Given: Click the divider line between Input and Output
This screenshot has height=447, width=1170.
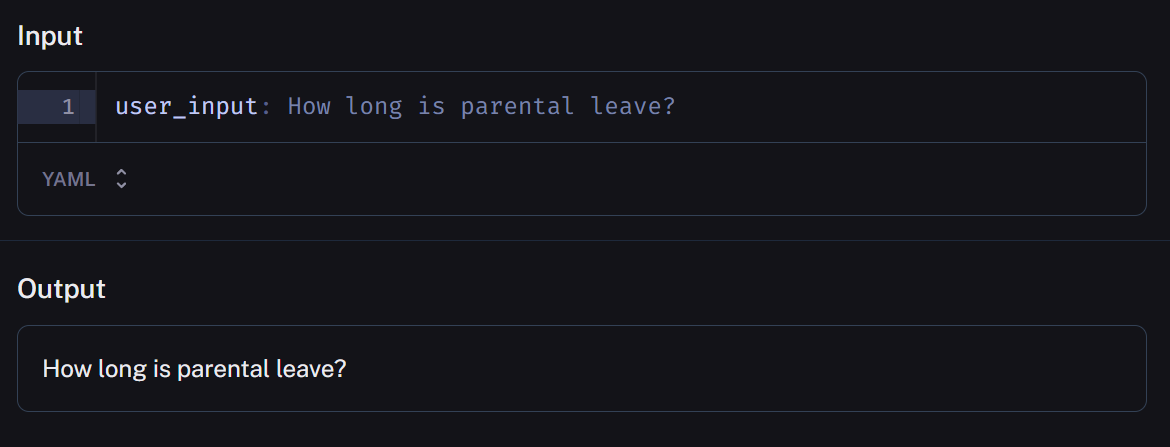Looking at the screenshot, I should [x=585, y=241].
